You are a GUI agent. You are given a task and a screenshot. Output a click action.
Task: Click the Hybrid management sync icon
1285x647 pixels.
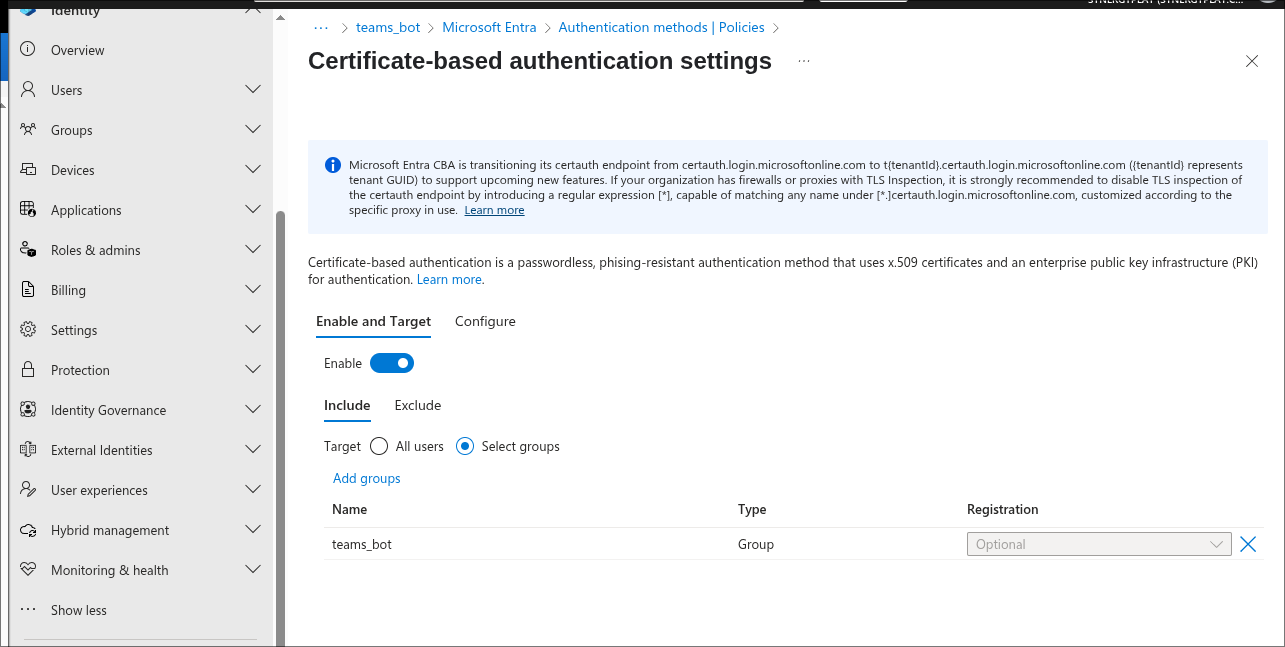pyautogui.click(x=28, y=530)
